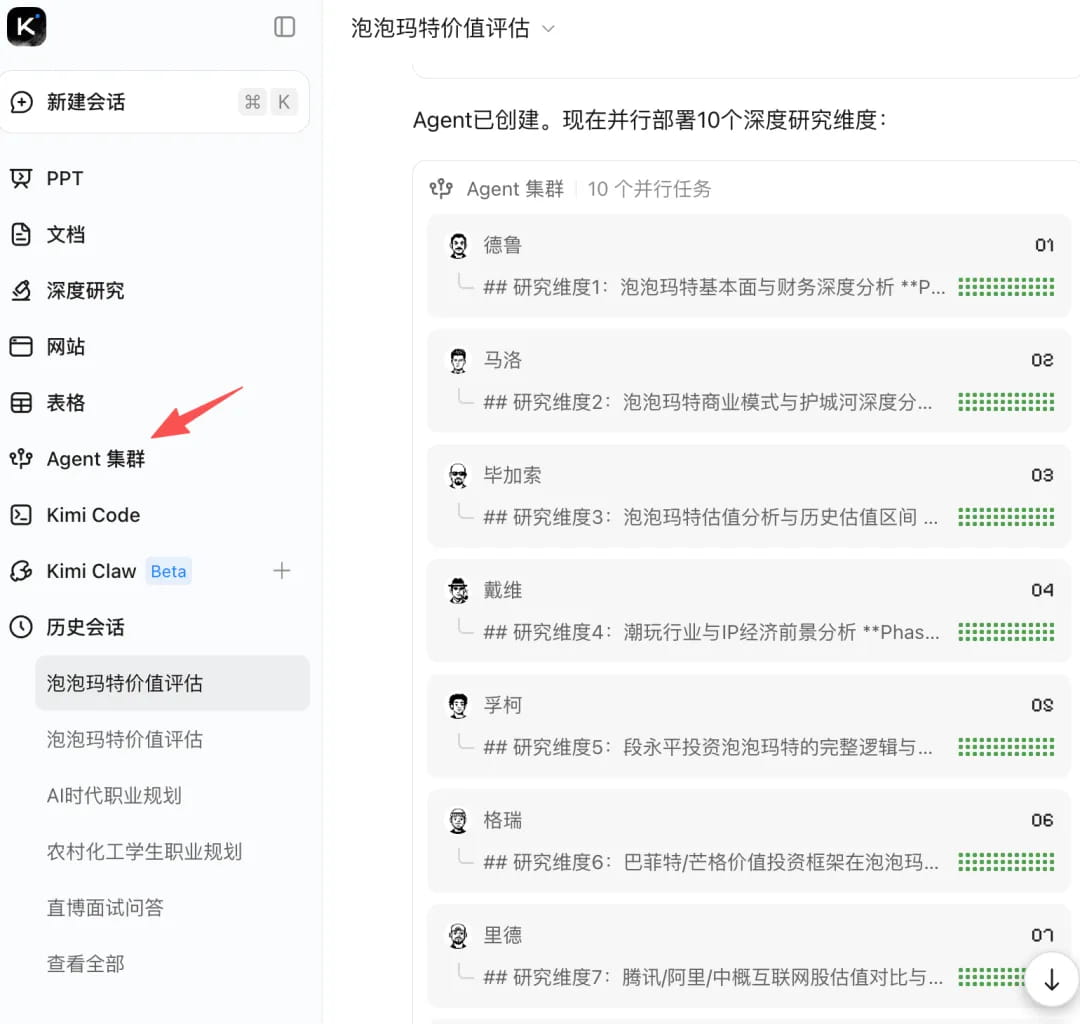
Task: Click the 表格 grid icon
Action: [21, 403]
